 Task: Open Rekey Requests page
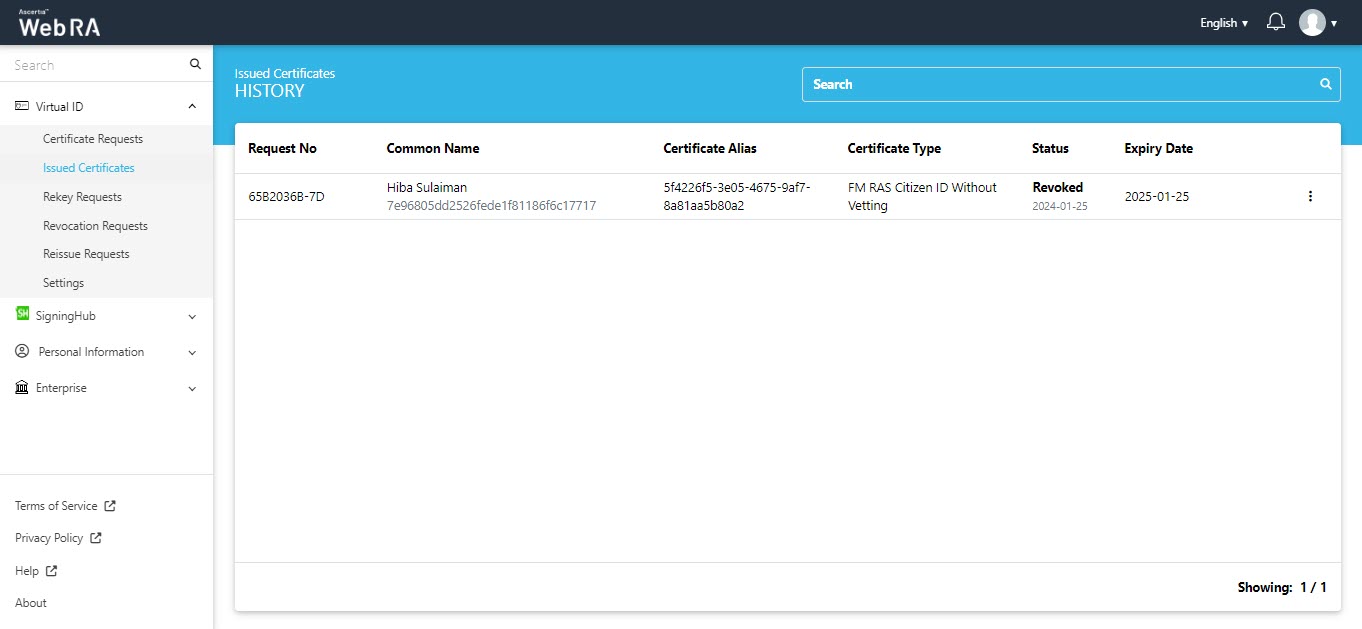coord(82,197)
